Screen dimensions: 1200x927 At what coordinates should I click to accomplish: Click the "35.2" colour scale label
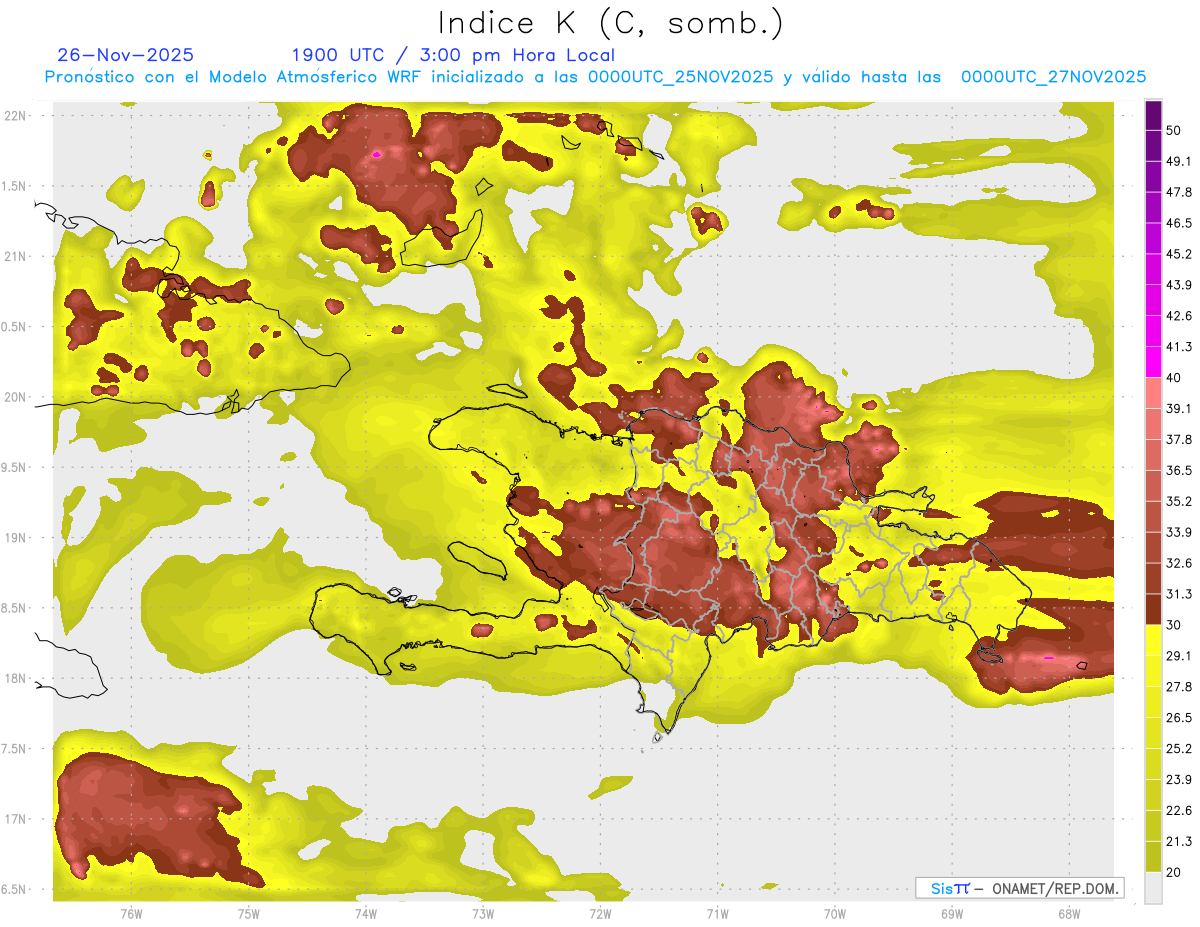coord(1179,502)
